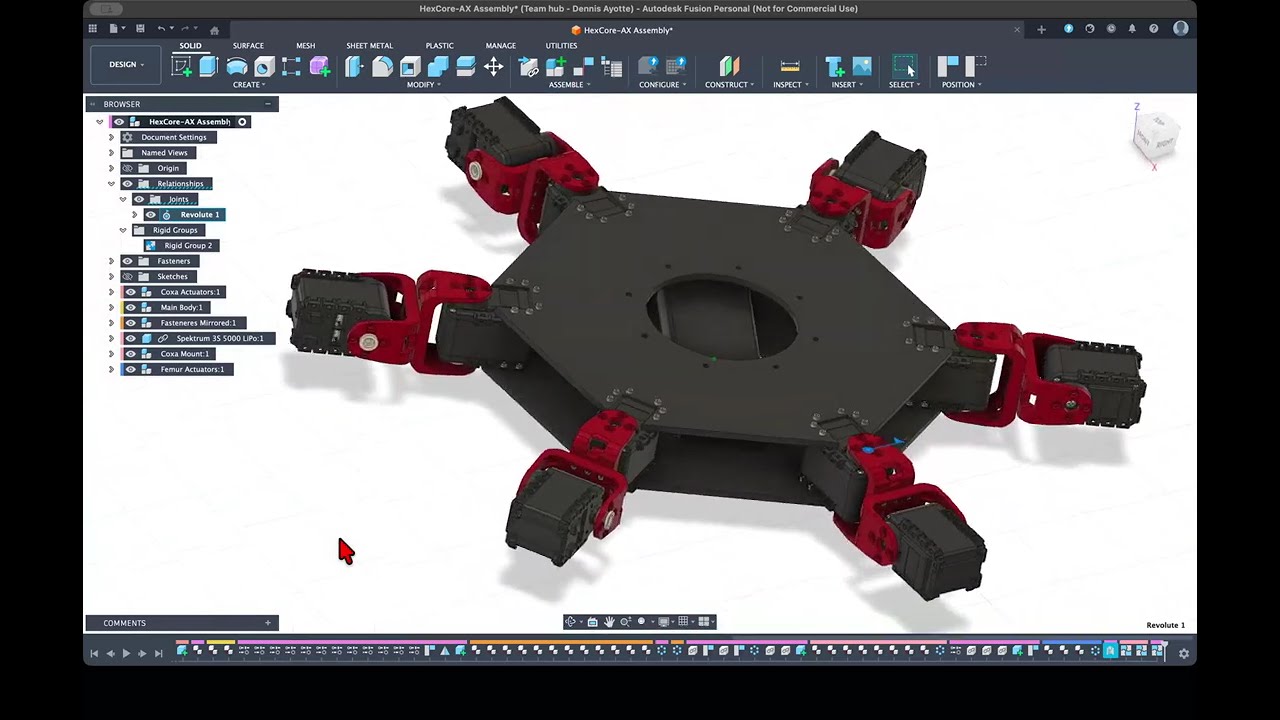1280x720 pixels.
Task: Expand the Coxa Actuators:1 tree node
Action: click(x=111, y=292)
